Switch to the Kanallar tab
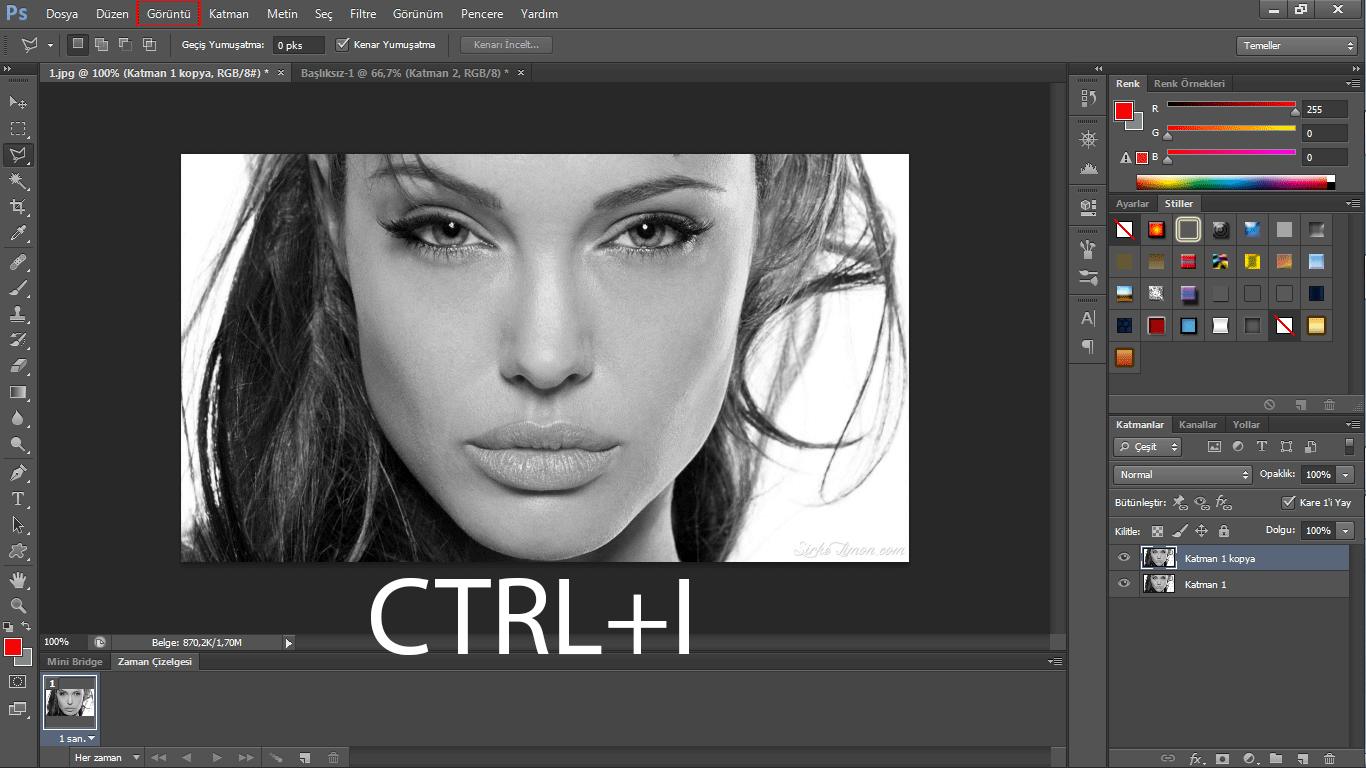This screenshot has height=768, width=1366. [1197, 424]
